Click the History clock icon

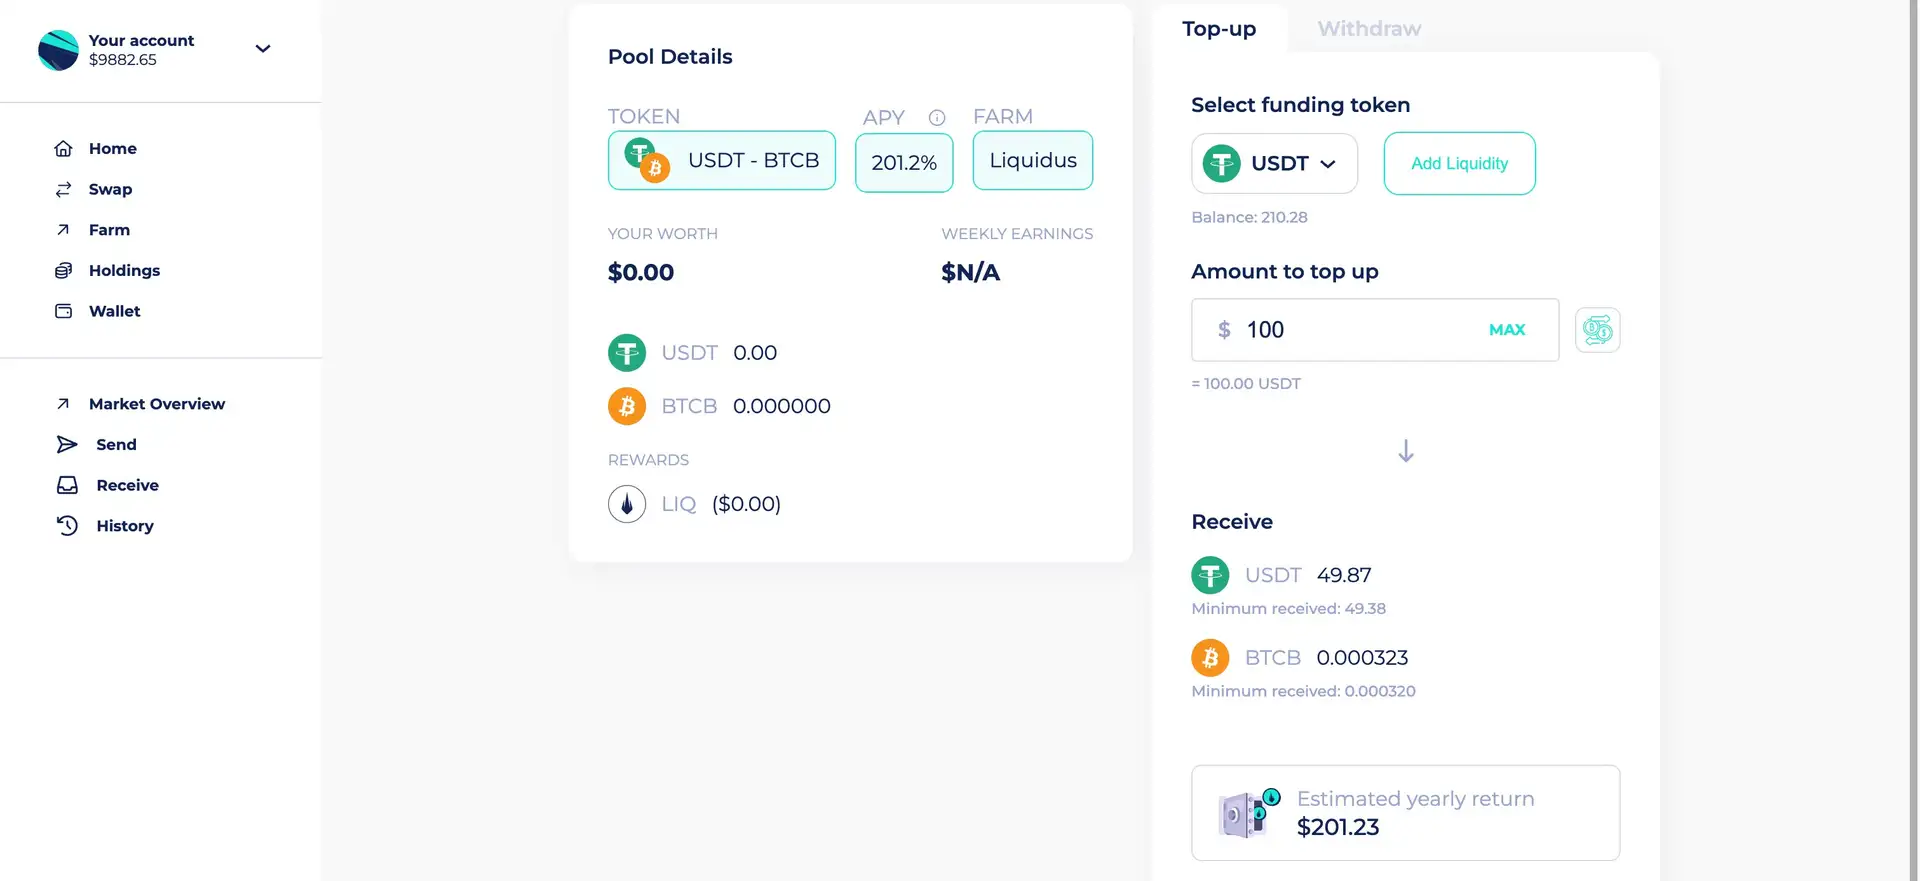coord(67,526)
